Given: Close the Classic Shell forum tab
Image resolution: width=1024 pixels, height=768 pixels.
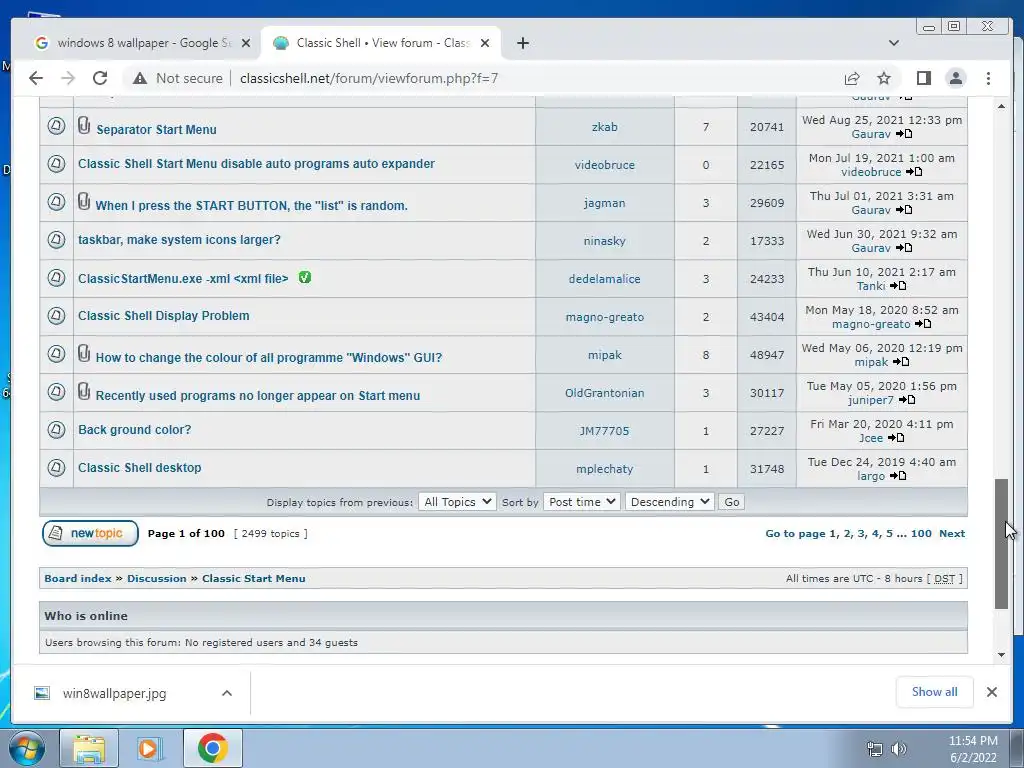Looking at the screenshot, I should click(485, 43).
